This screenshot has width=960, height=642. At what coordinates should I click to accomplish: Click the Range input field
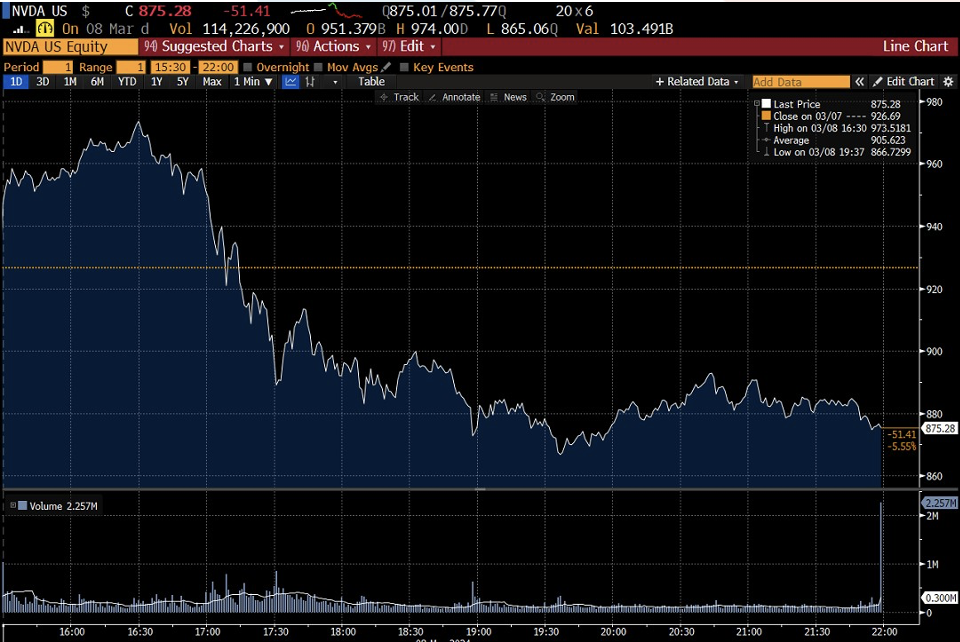click(131, 67)
